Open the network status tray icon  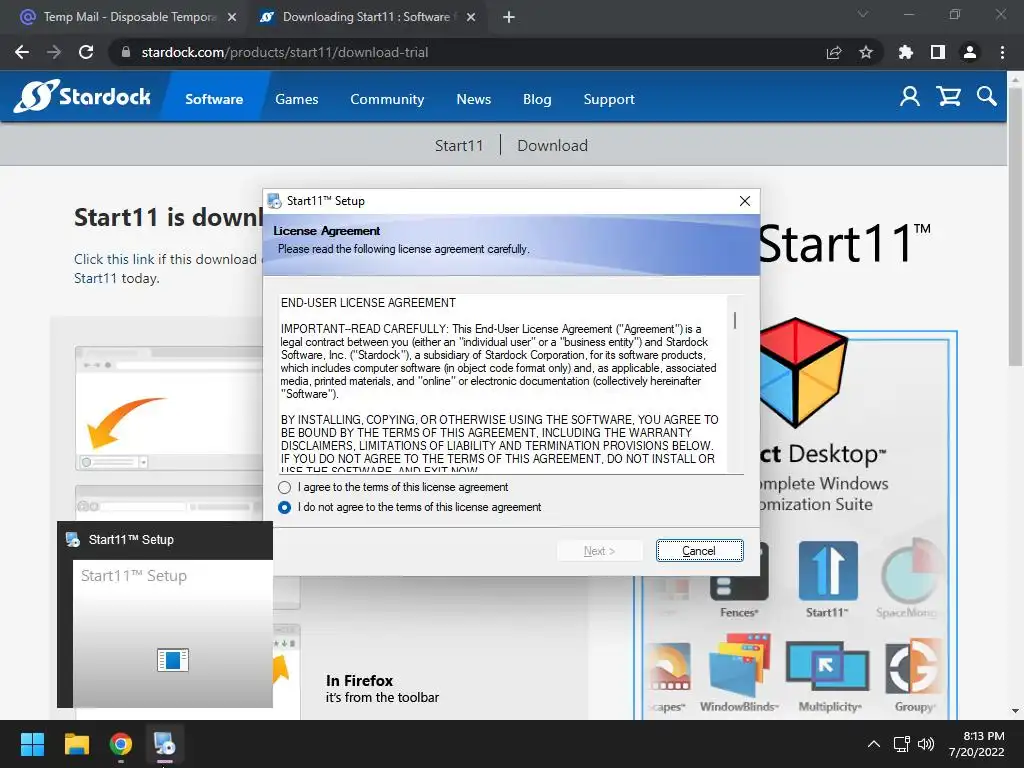pyautogui.click(x=902, y=744)
